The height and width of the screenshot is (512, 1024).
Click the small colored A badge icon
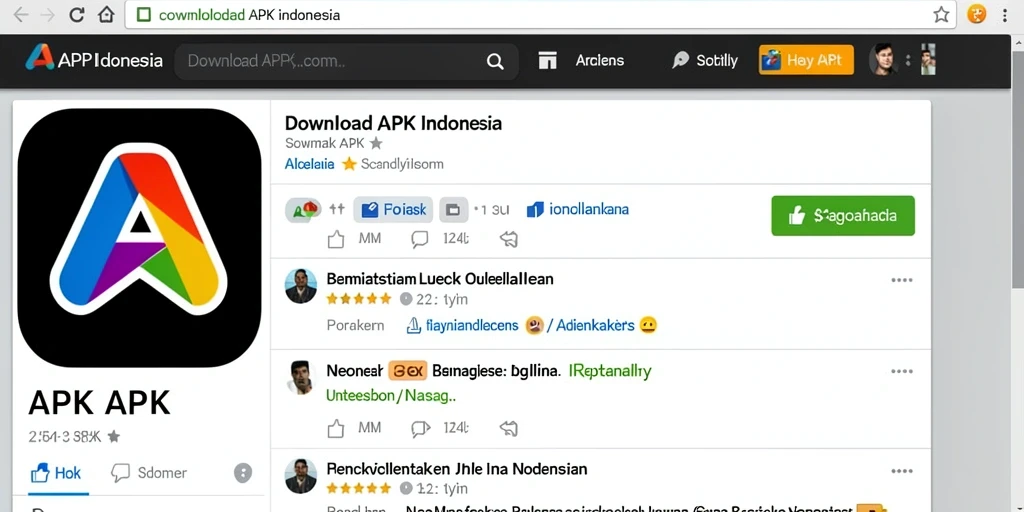click(x=303, y=210)
